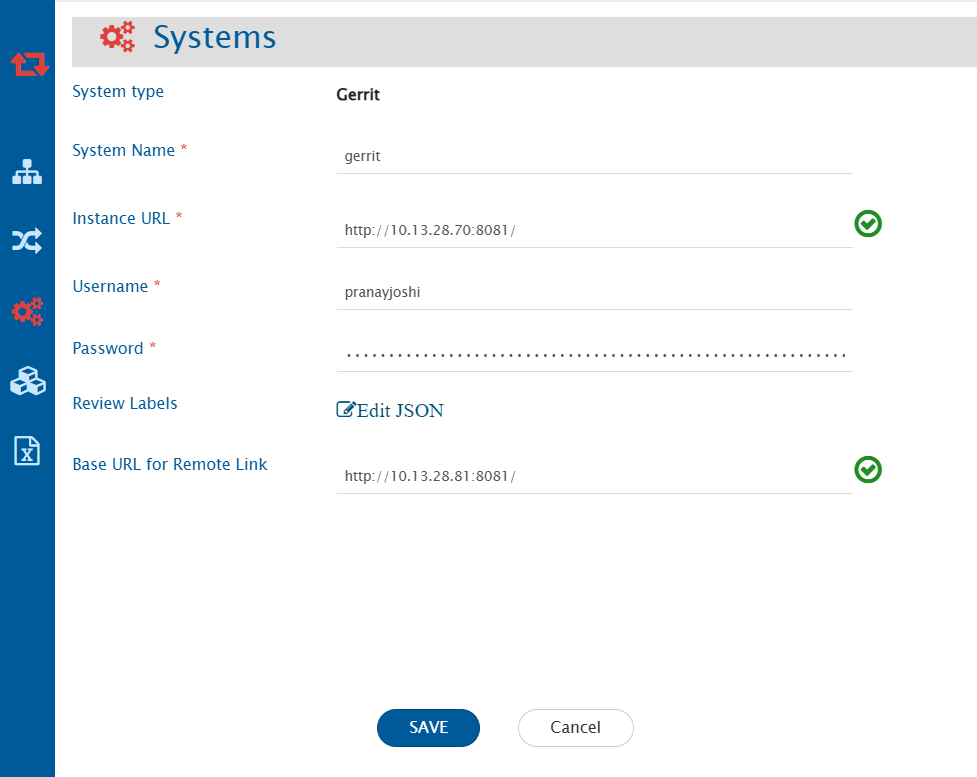Click green checkmark beside Base URL field
Viewport: 977px width, 777px height.
[868, 469]
